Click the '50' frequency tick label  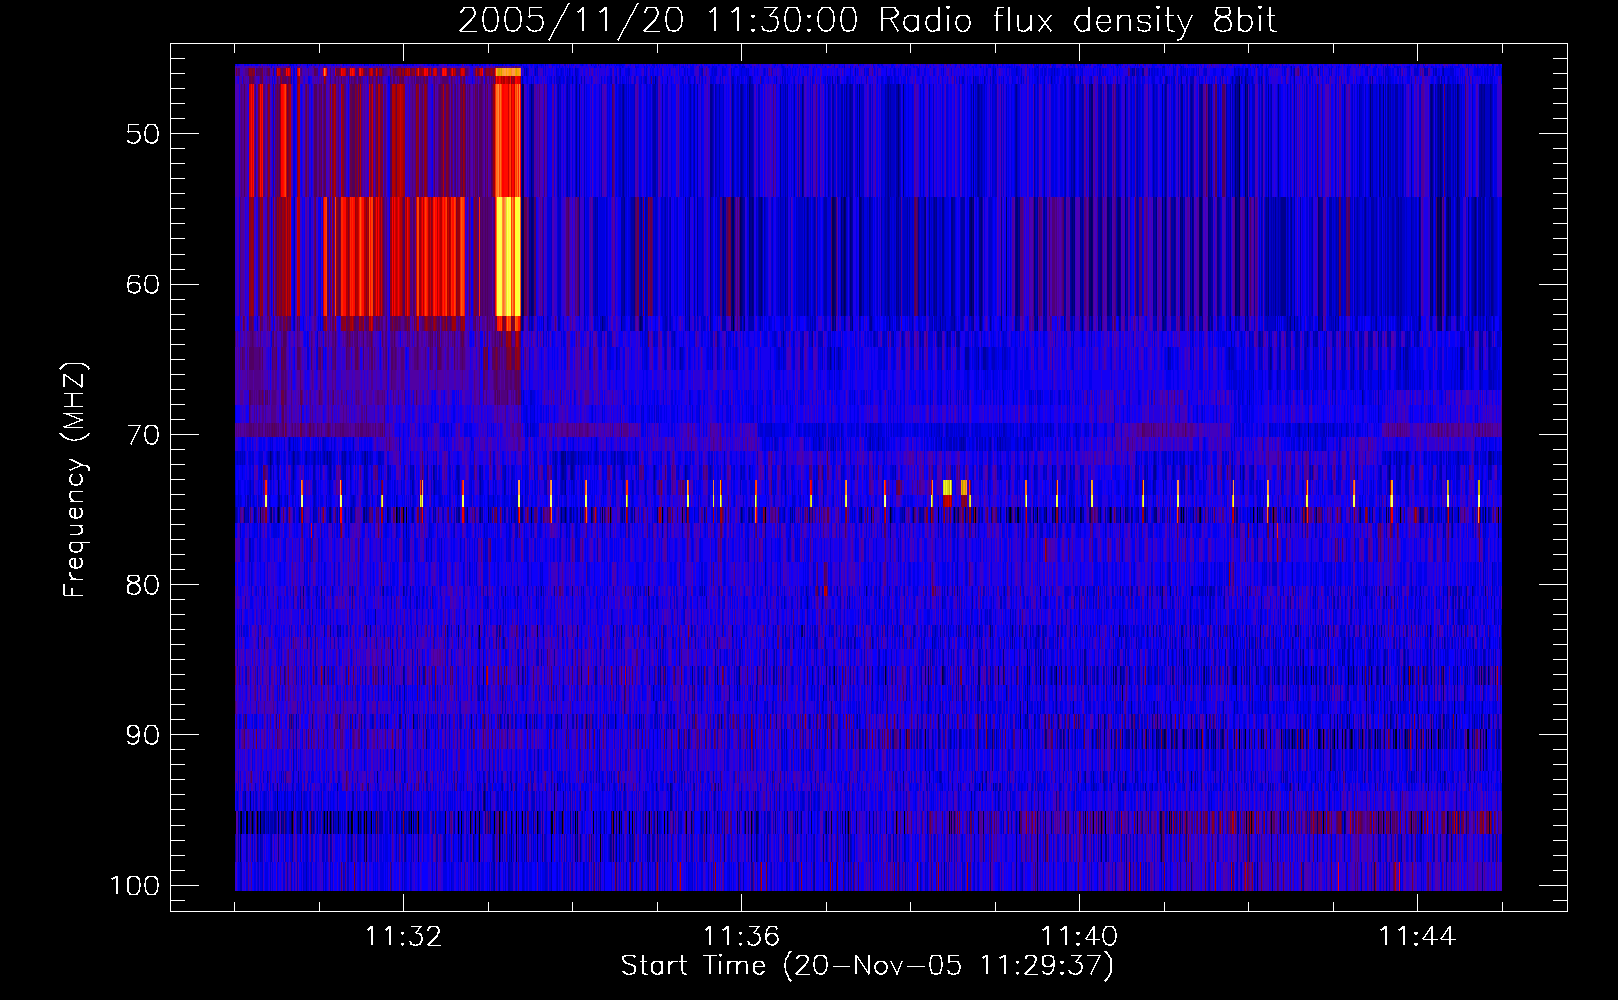(143, 134)
